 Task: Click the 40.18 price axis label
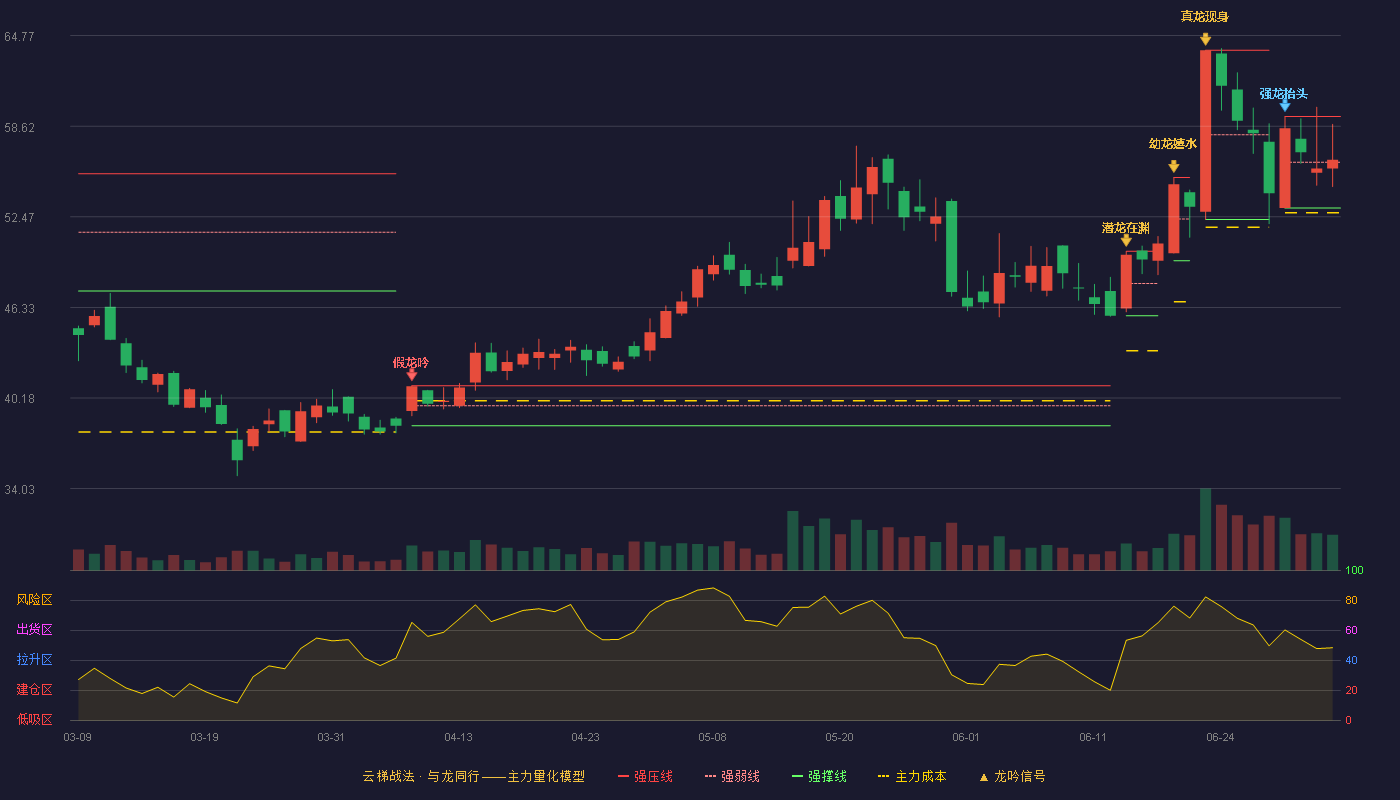[19, 399]
